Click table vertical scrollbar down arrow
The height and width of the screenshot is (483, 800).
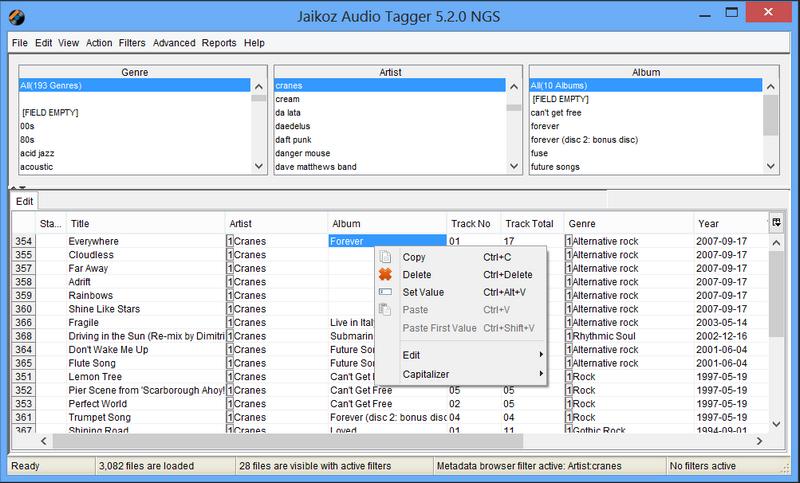(776, 424)
